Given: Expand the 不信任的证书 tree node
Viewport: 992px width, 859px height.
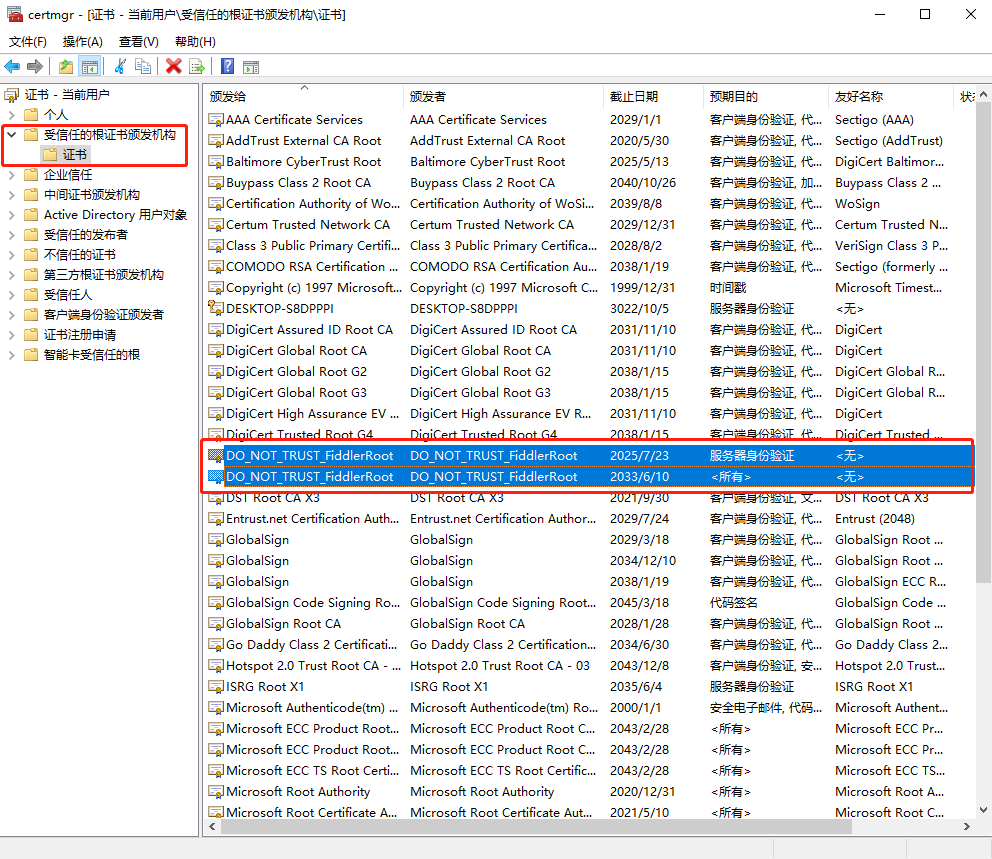Looking at the screenshot, I should [x=11, y=255].
